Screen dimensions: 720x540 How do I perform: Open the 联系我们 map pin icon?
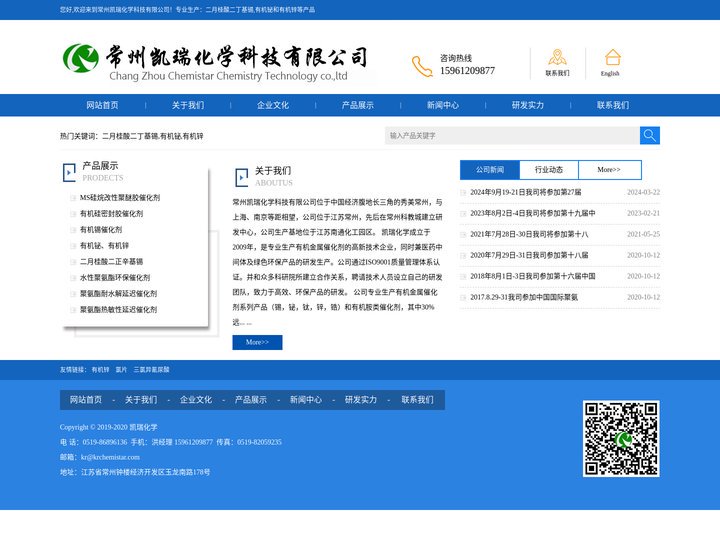click(x=557, y=57)
